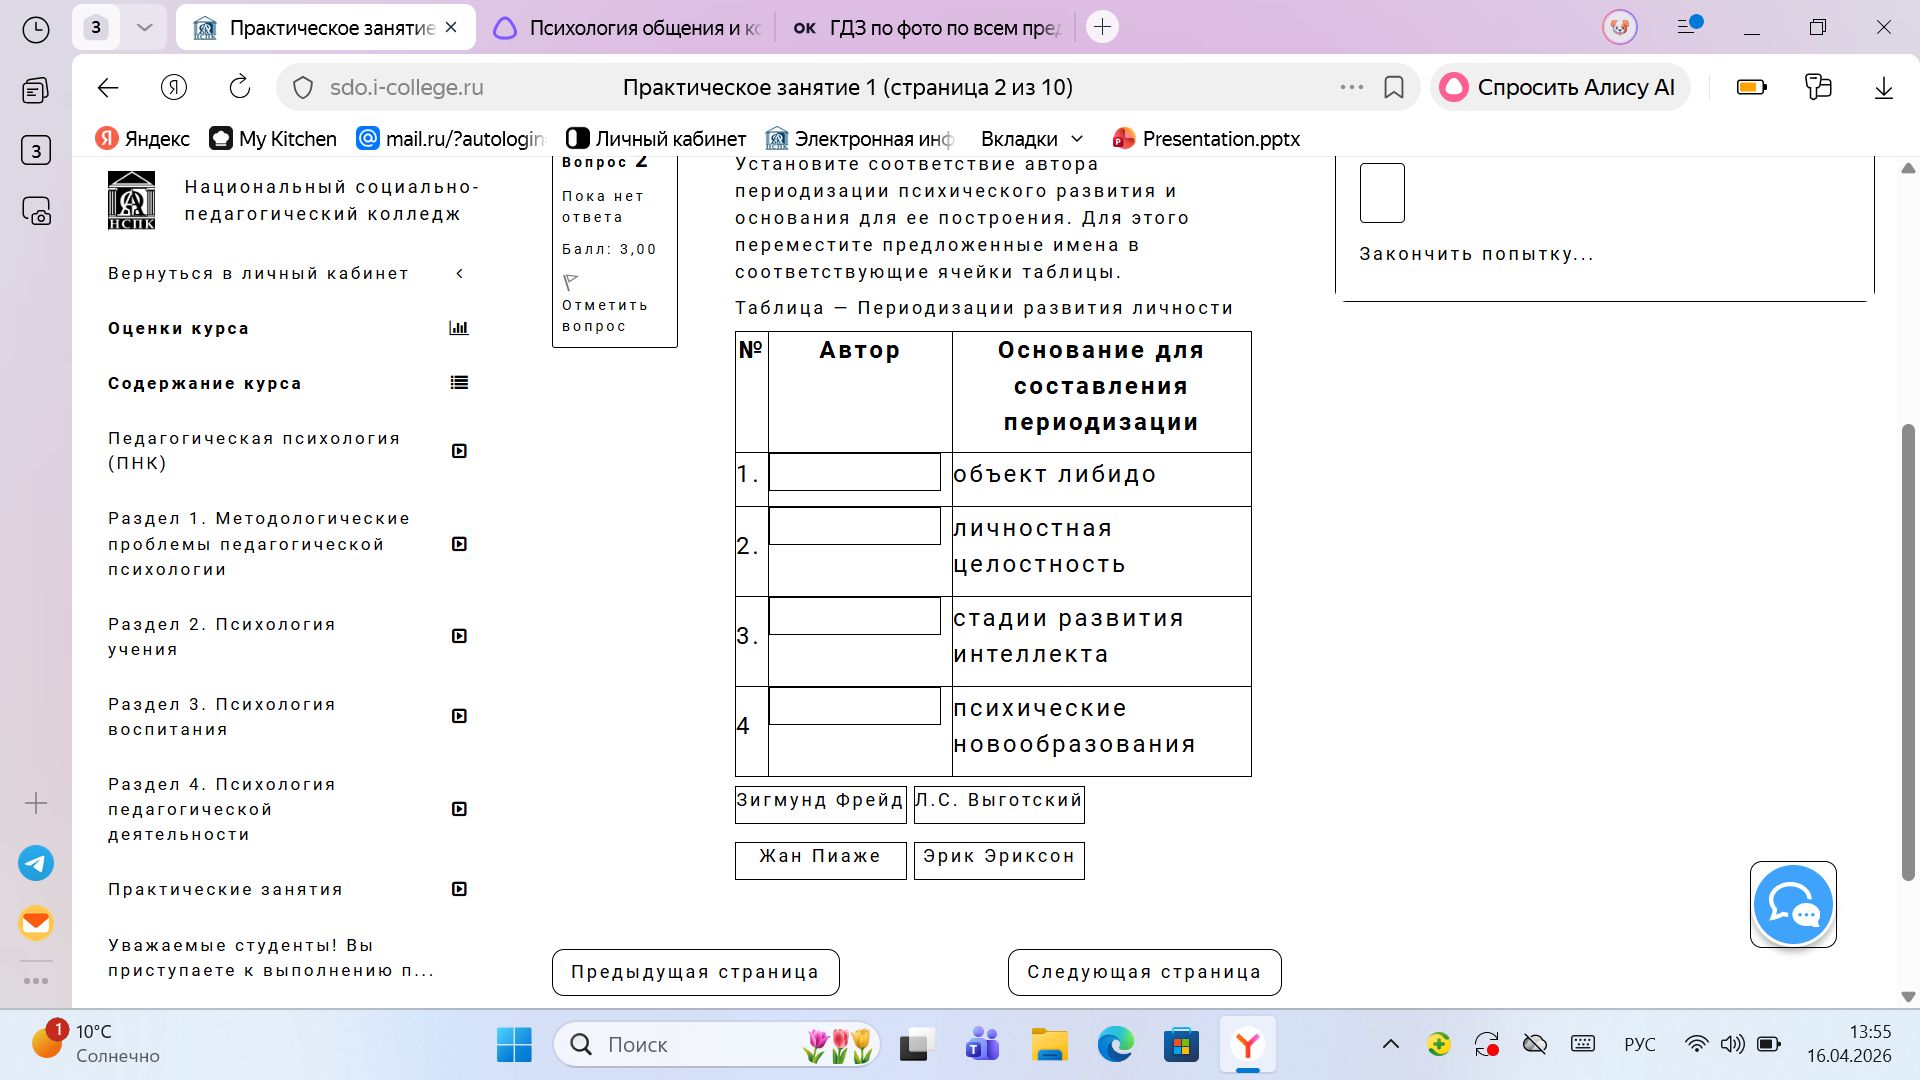Expand tab list dropdown arrow
The image size is (1920, 1080).
coord(144,28)
